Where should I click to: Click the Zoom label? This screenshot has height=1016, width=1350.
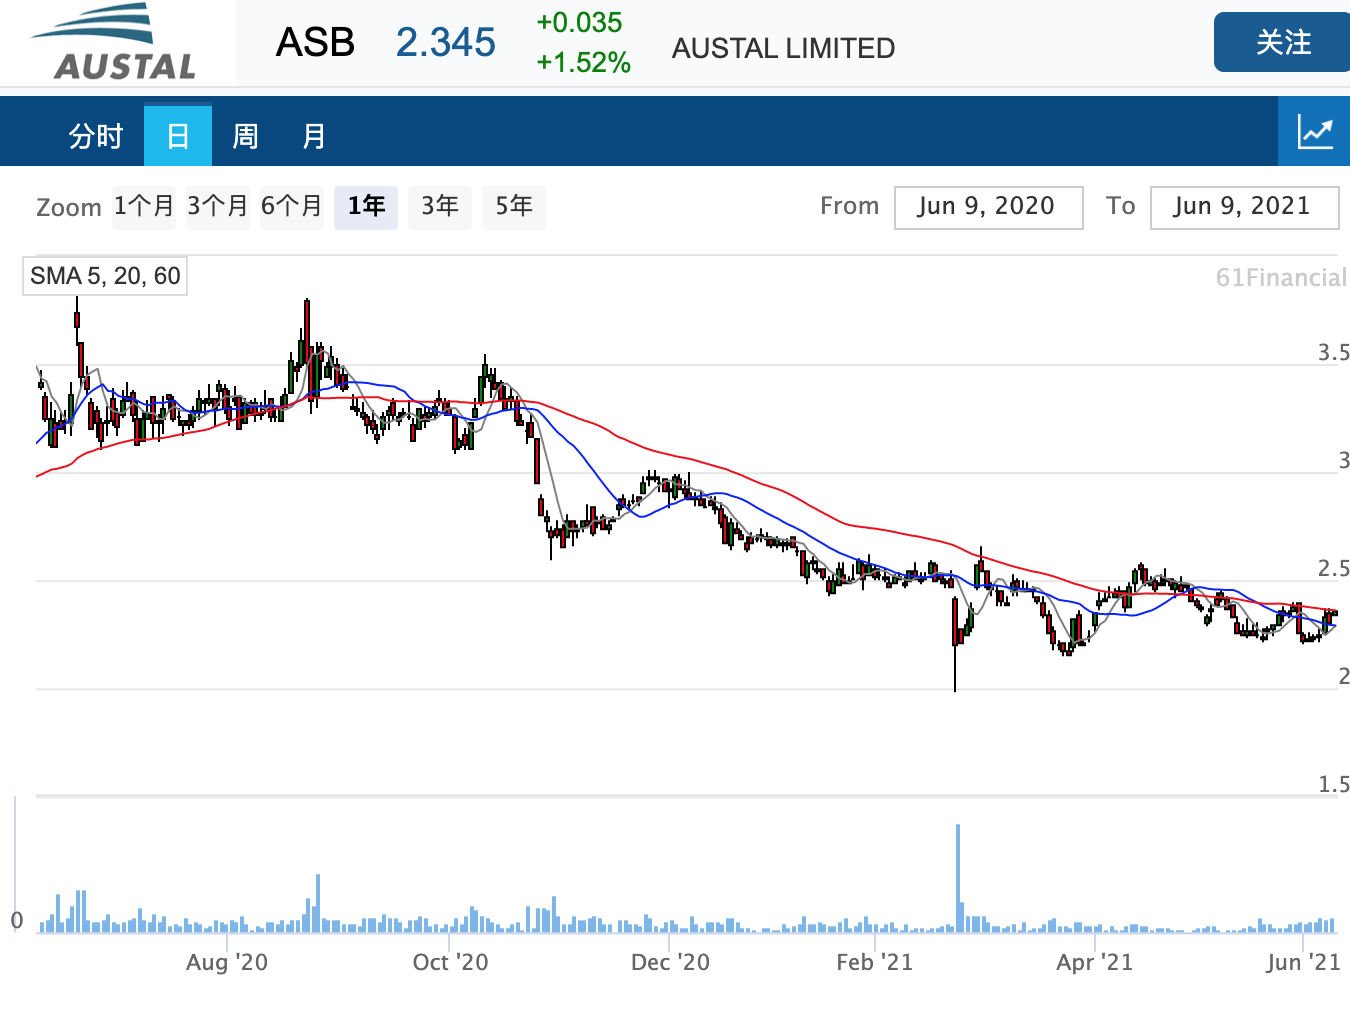(x=69, y=207)
